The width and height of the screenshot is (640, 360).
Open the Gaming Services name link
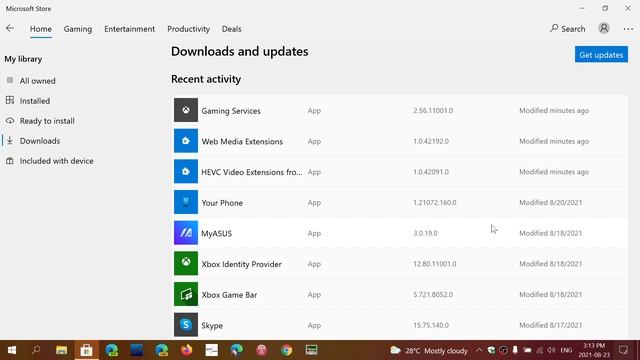pos(231,111)
